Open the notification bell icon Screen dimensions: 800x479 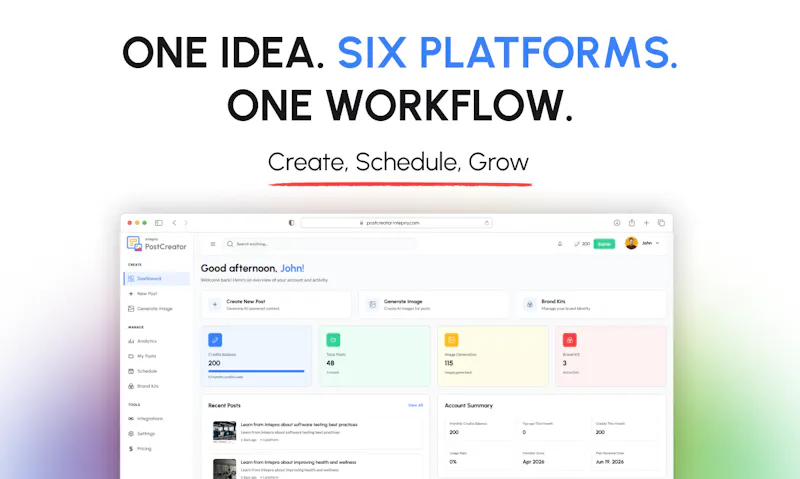pos(560,244)
